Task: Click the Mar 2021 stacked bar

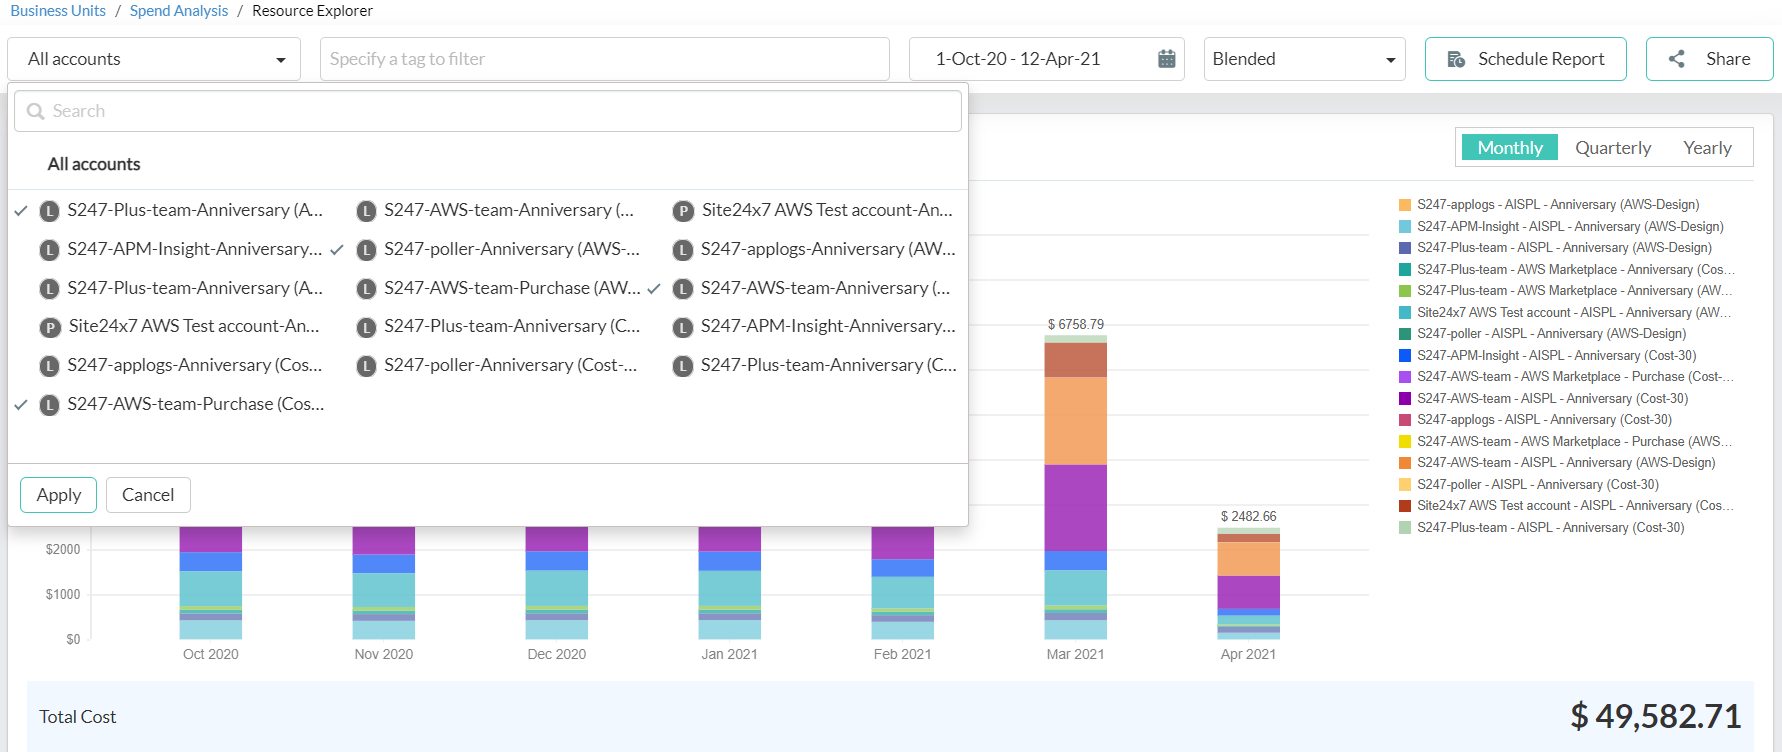Action: click(x=1075, y=487)
